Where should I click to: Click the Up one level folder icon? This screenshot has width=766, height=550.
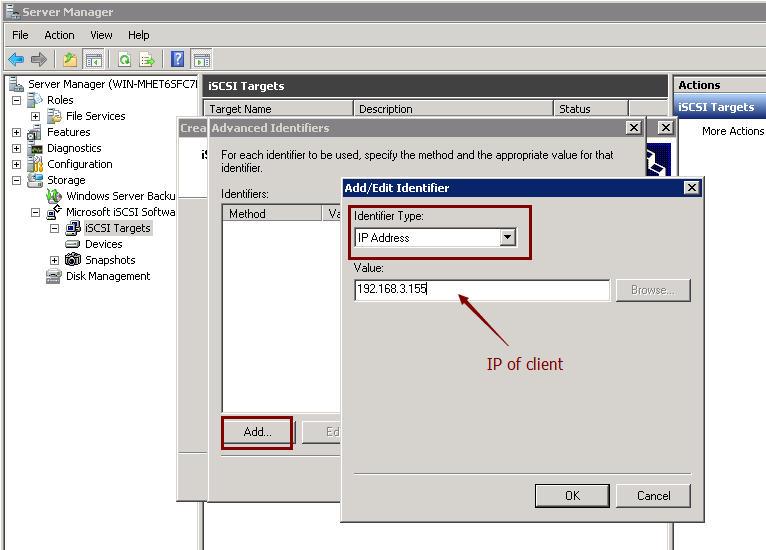69,59
